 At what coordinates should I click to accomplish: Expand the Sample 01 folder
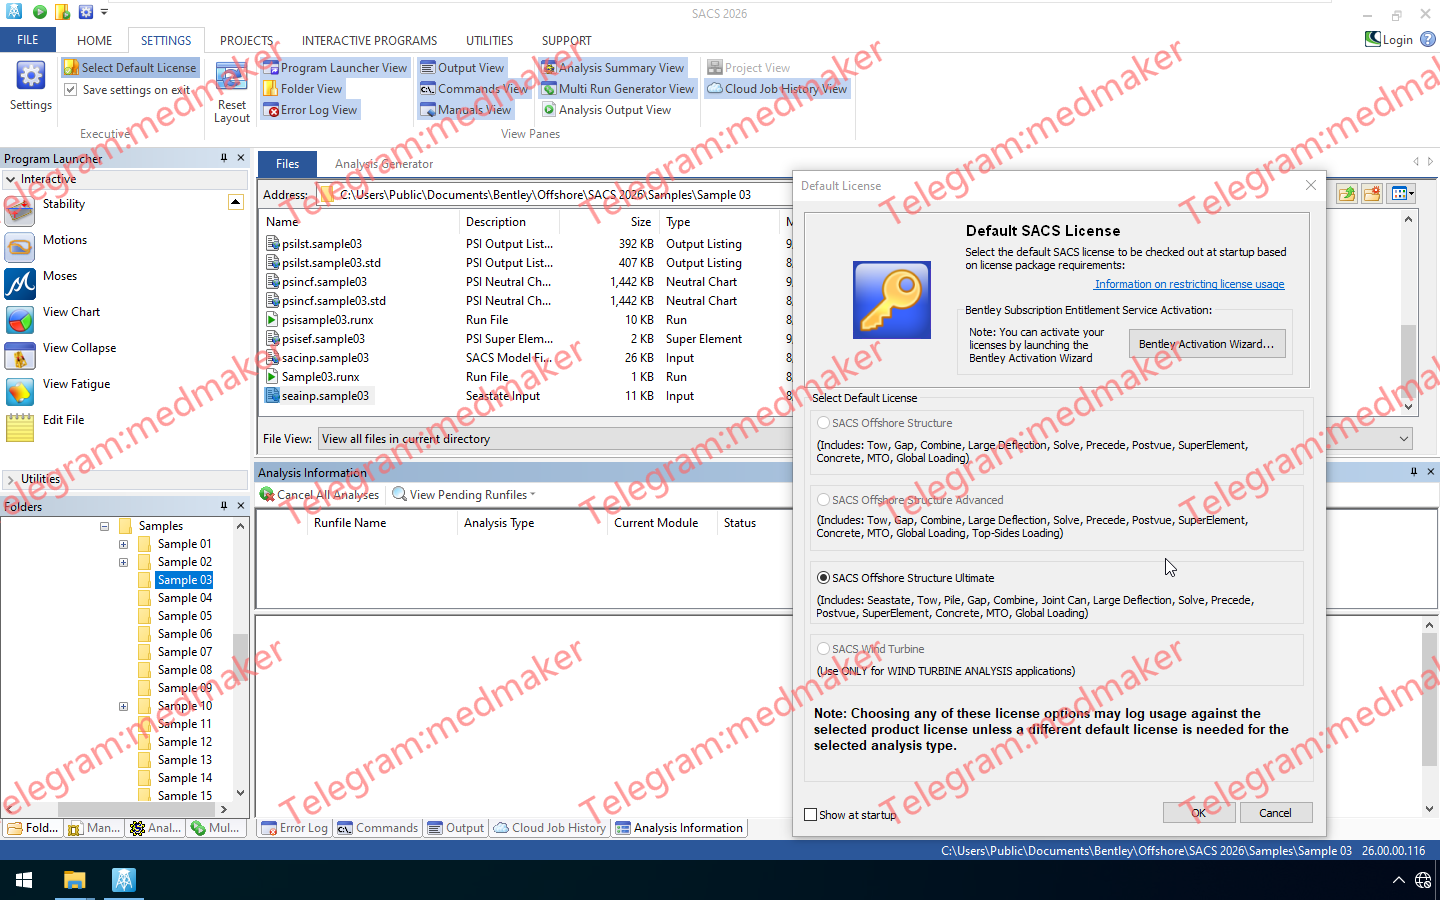click(x=123, y=544)
